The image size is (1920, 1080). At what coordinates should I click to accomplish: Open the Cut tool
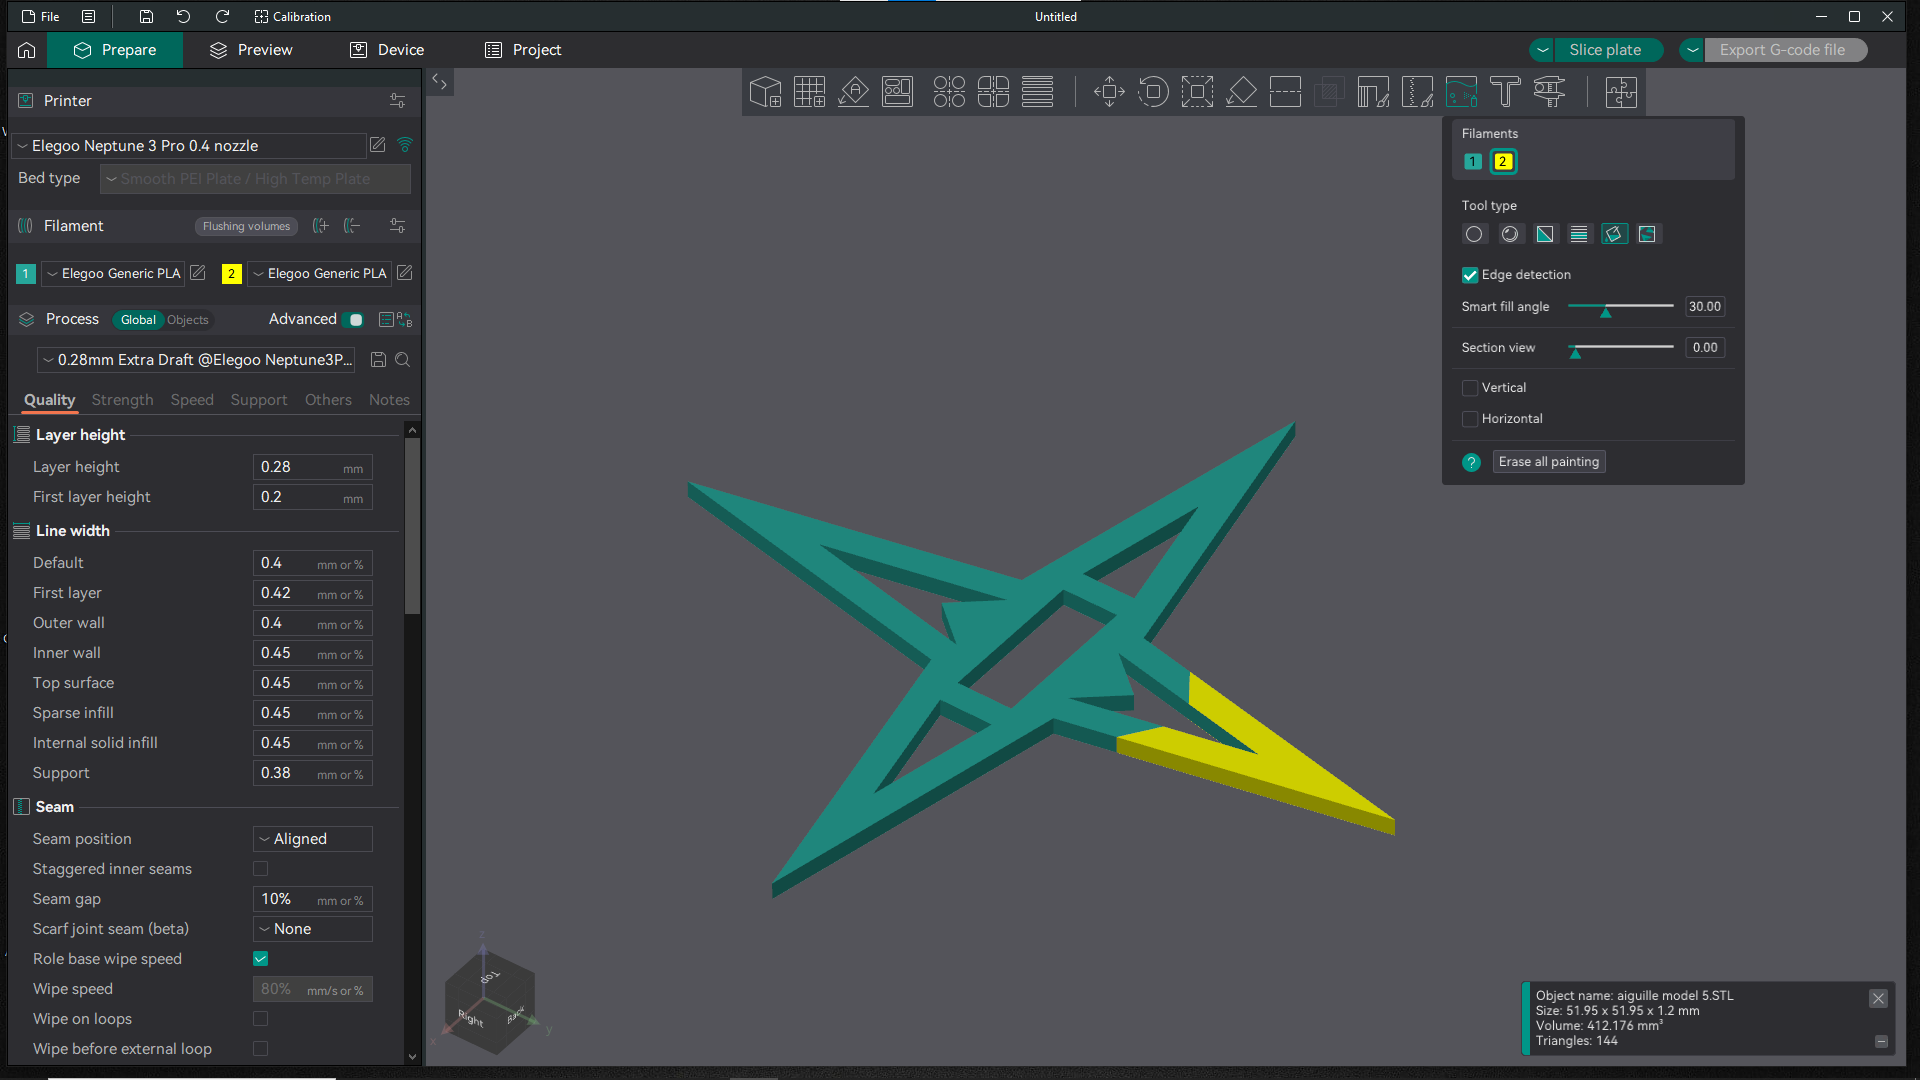[x=1285, y=91]
